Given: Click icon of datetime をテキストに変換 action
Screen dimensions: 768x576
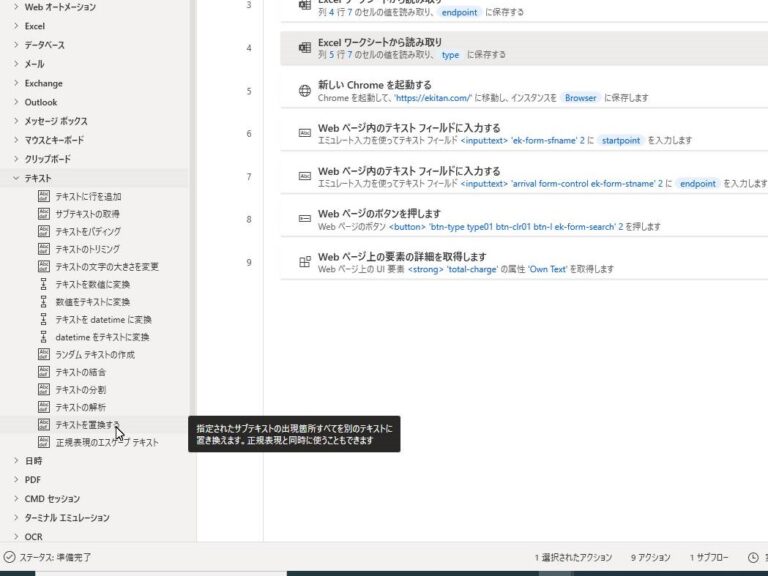Looking at the screenshot, I should click(x=44, y=337).
